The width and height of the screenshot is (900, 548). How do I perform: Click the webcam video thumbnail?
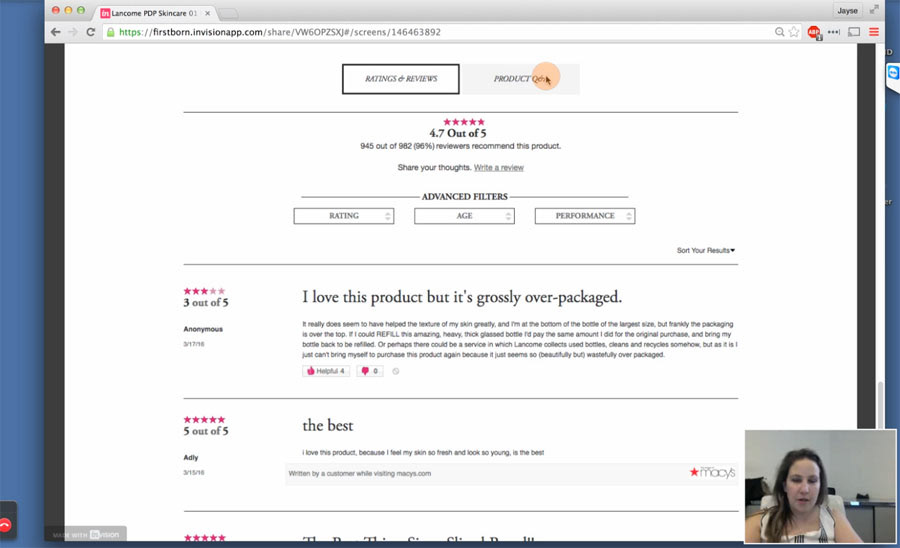(x=820, y=486)
